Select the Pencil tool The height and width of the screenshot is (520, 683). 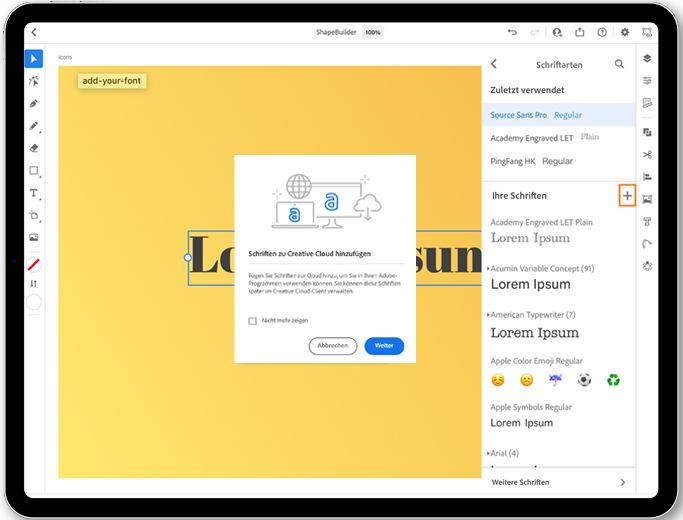coord(34,126)
